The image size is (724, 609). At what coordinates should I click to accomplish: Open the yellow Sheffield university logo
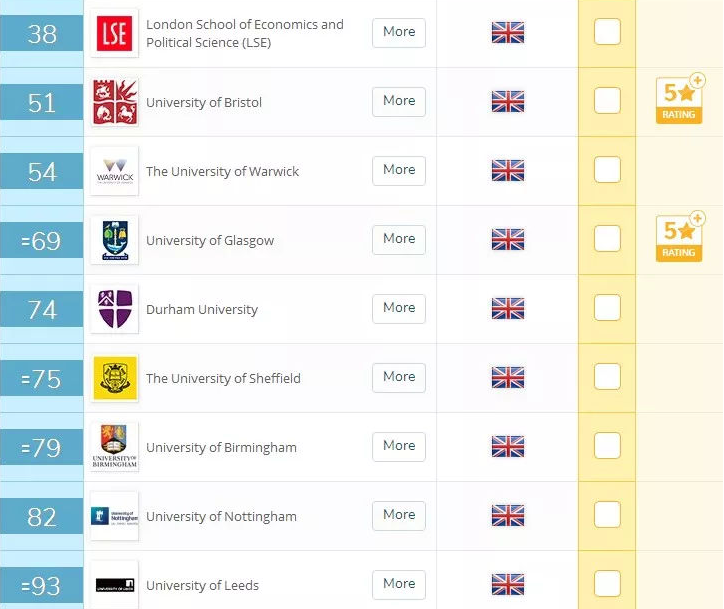pos(115,378)
